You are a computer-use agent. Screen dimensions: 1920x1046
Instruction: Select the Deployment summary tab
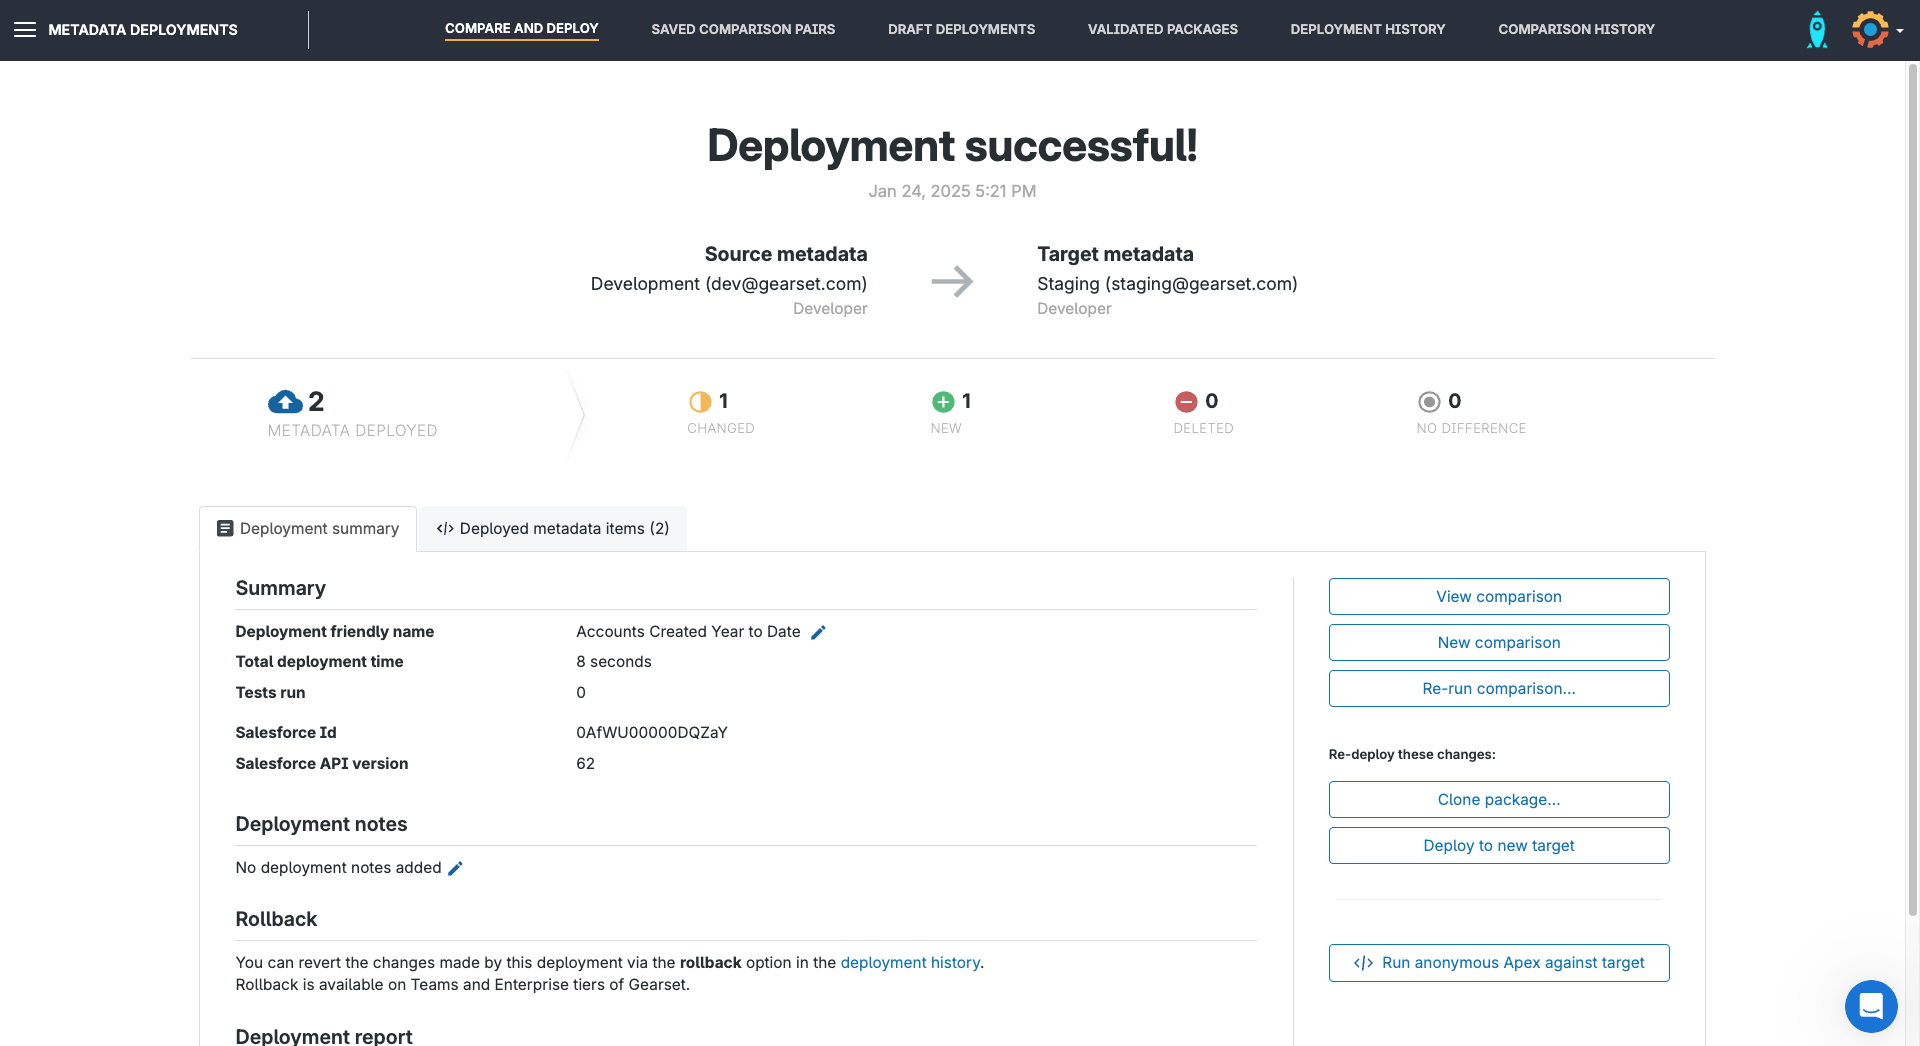tap(308, 528)
